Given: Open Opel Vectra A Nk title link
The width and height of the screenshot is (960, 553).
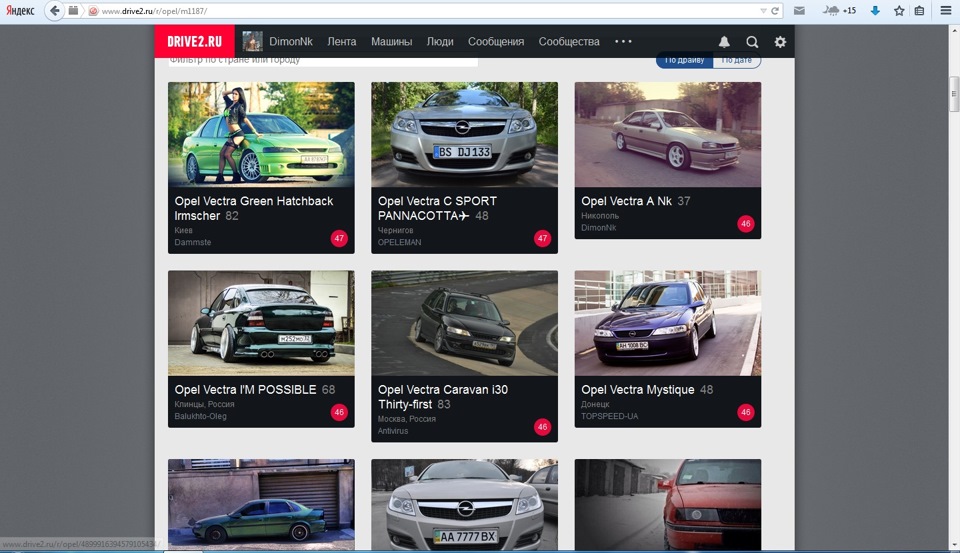Looking at the screenshot, I should [x=626, y=201].
